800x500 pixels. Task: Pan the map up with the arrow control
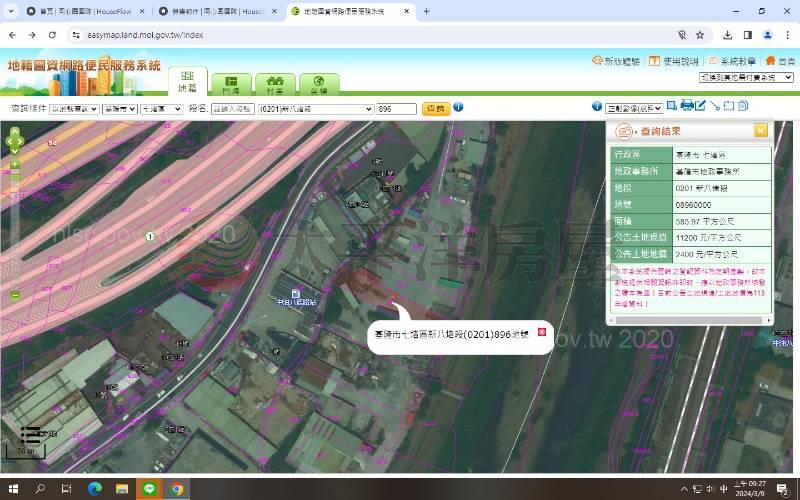point(14,132)
